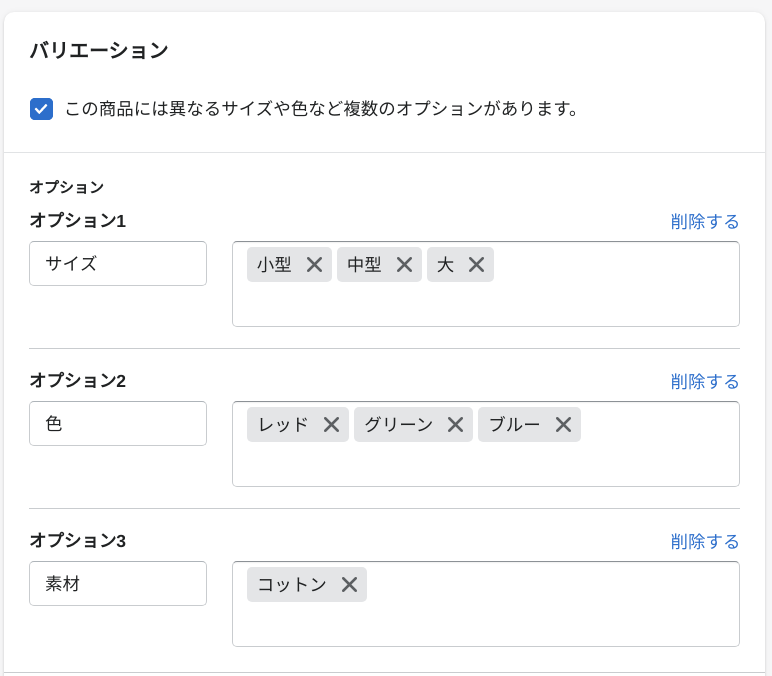Click 削除する link for オプション2
The height and width of the screenshot is (676, 772).
[x=705, y=382]
